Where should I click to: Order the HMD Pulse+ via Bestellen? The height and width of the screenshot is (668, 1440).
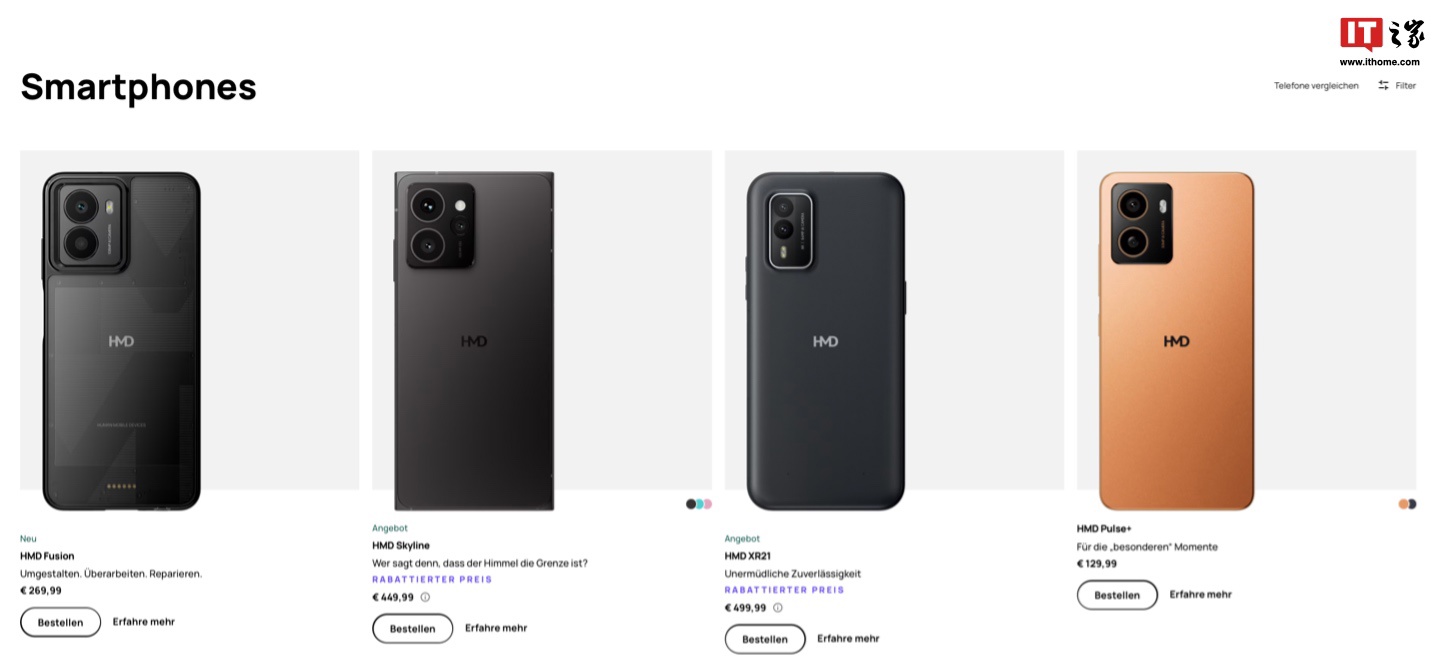(1117, 595)
